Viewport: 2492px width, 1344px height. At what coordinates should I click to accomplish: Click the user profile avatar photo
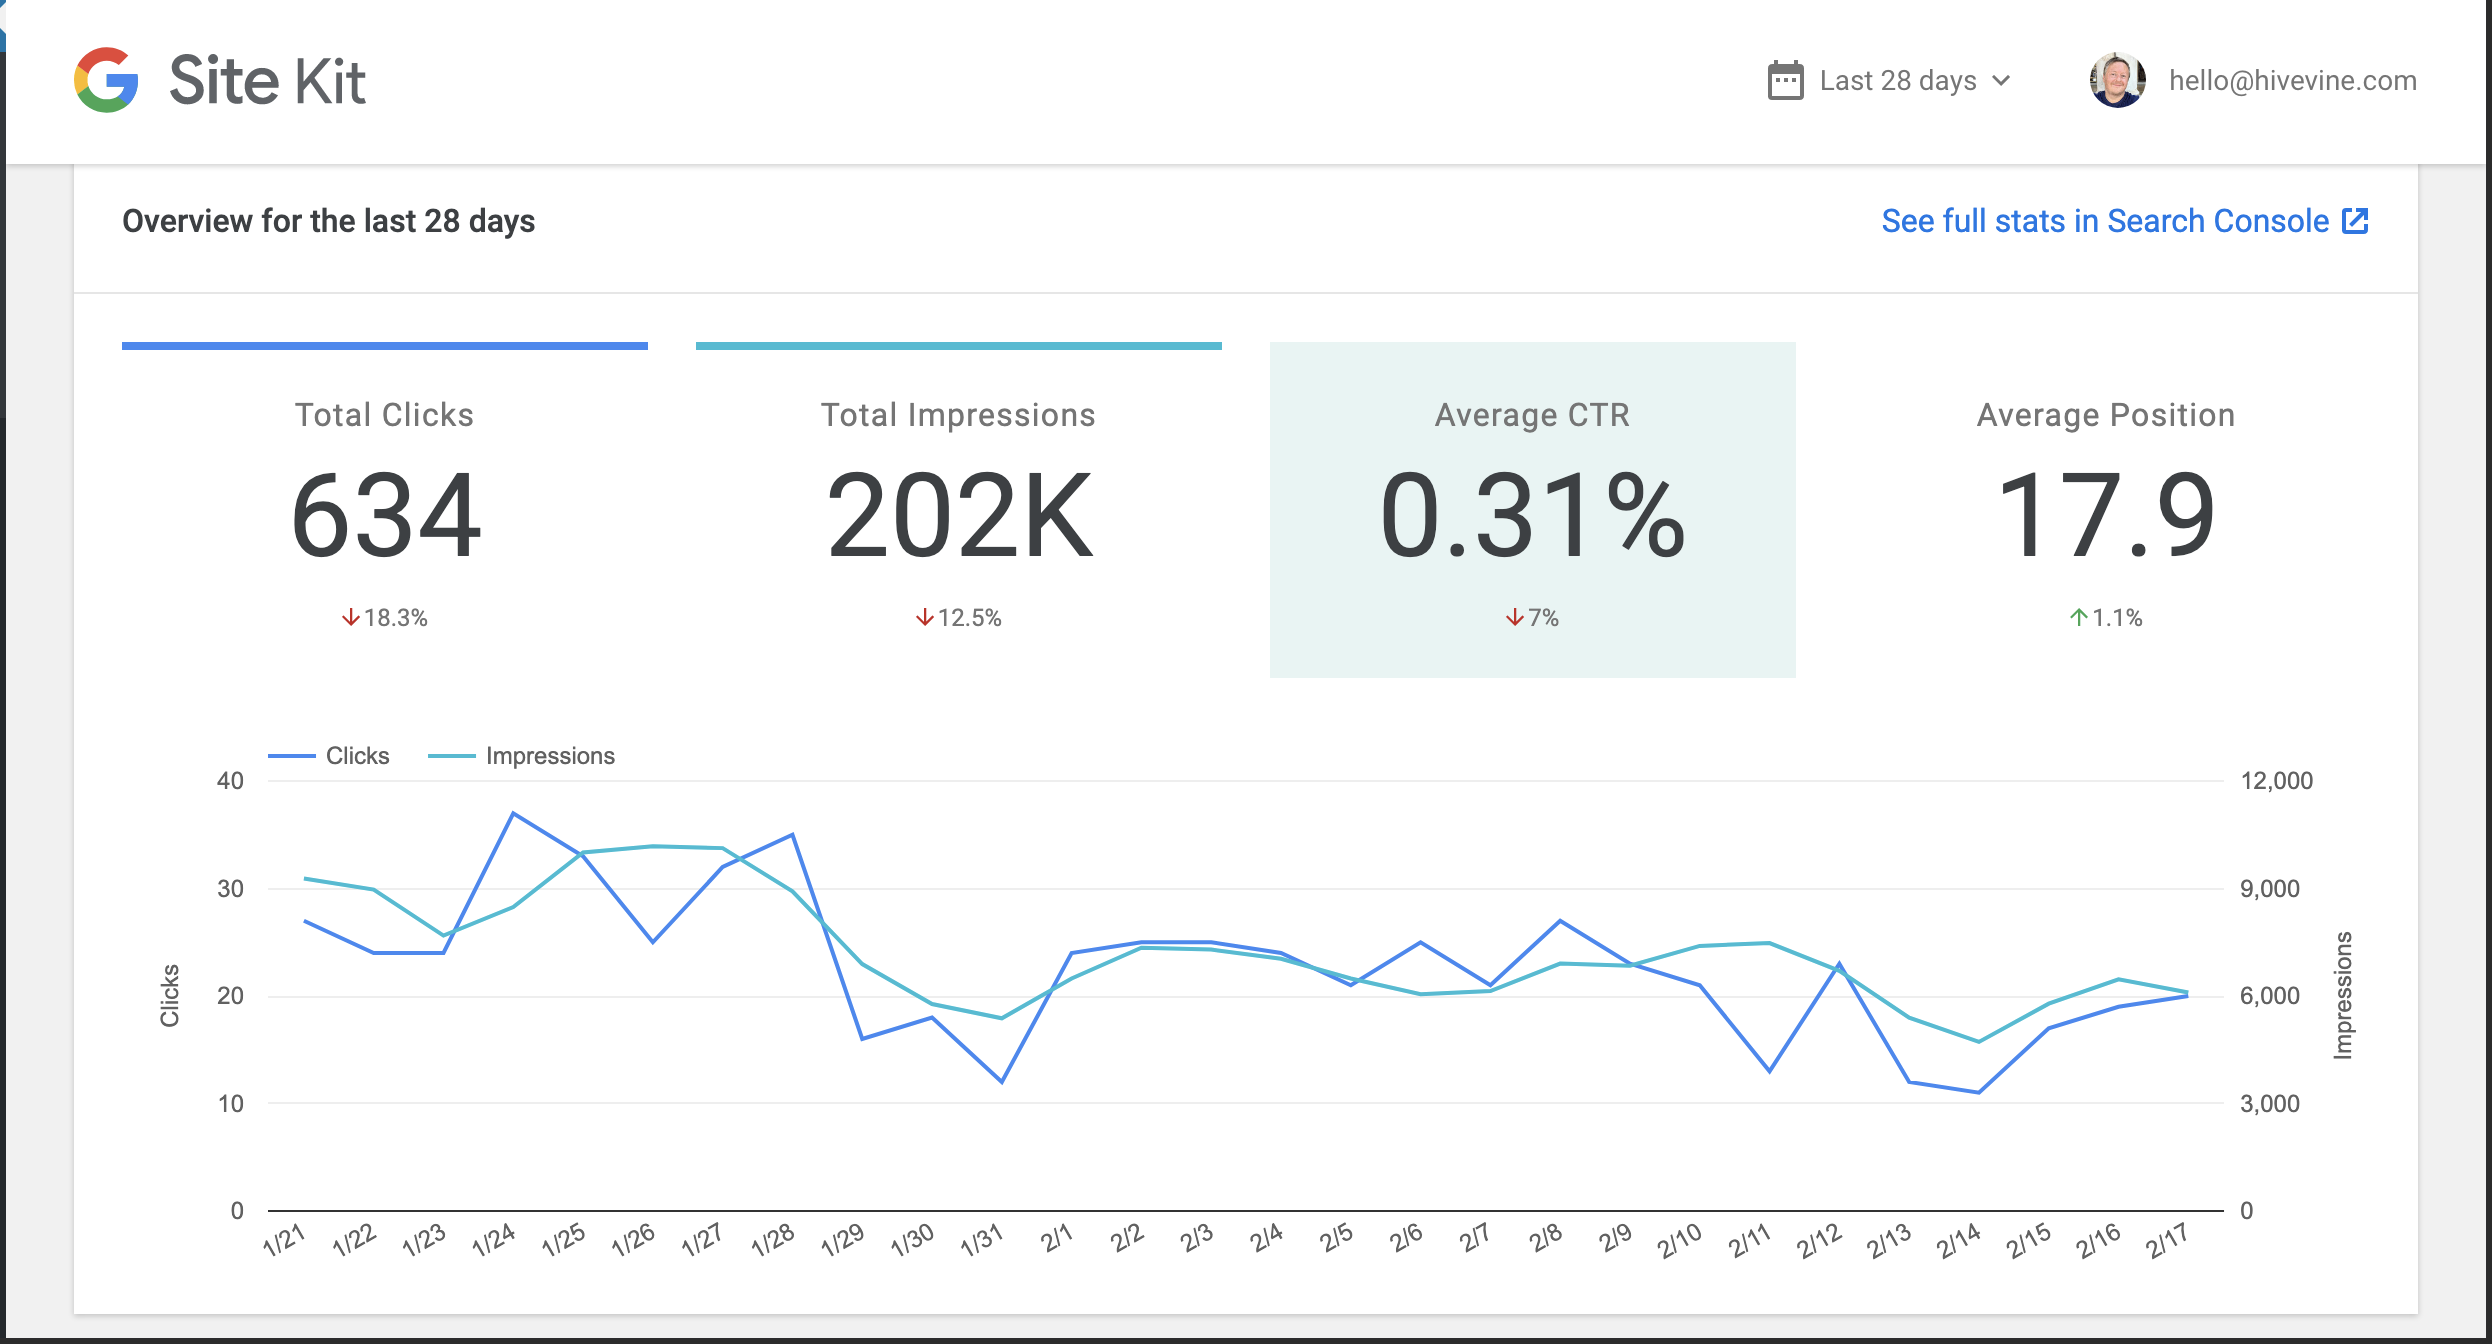pyautogui.click(x=2117, y=80)
